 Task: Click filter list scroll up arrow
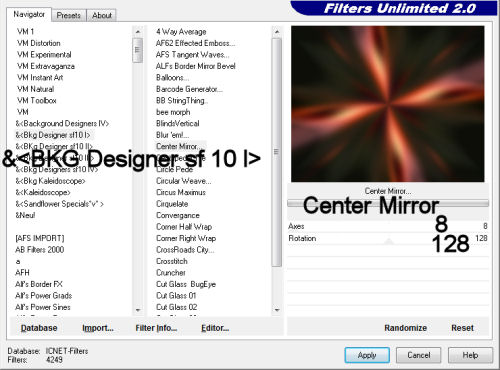click(x=277, y=32)
